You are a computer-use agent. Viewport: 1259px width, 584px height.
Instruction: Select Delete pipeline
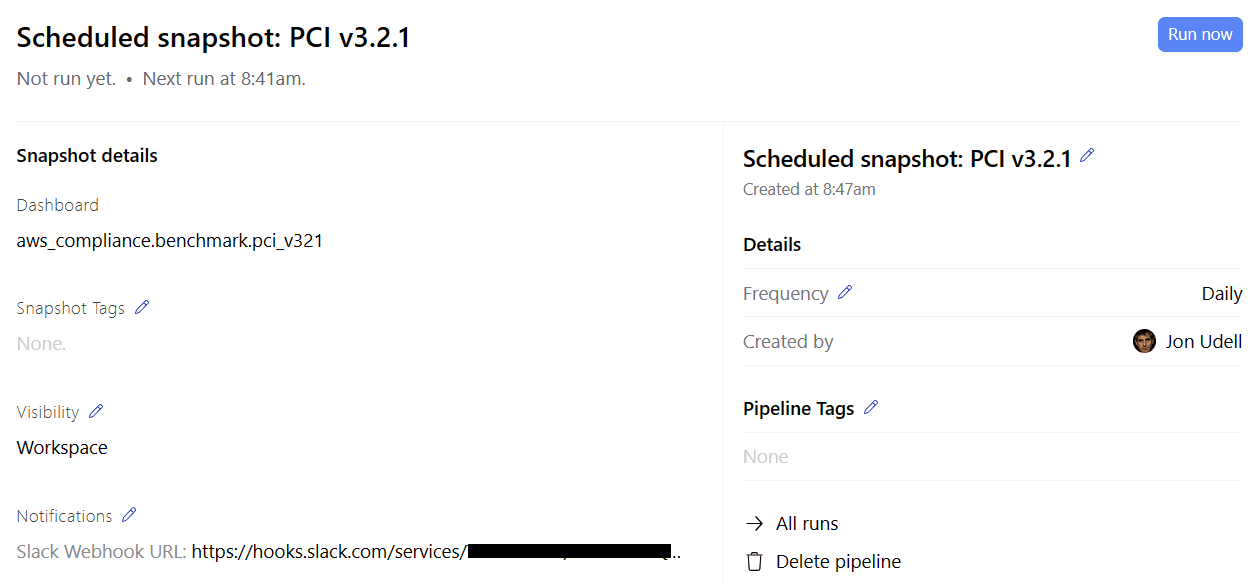click(838, 561)
